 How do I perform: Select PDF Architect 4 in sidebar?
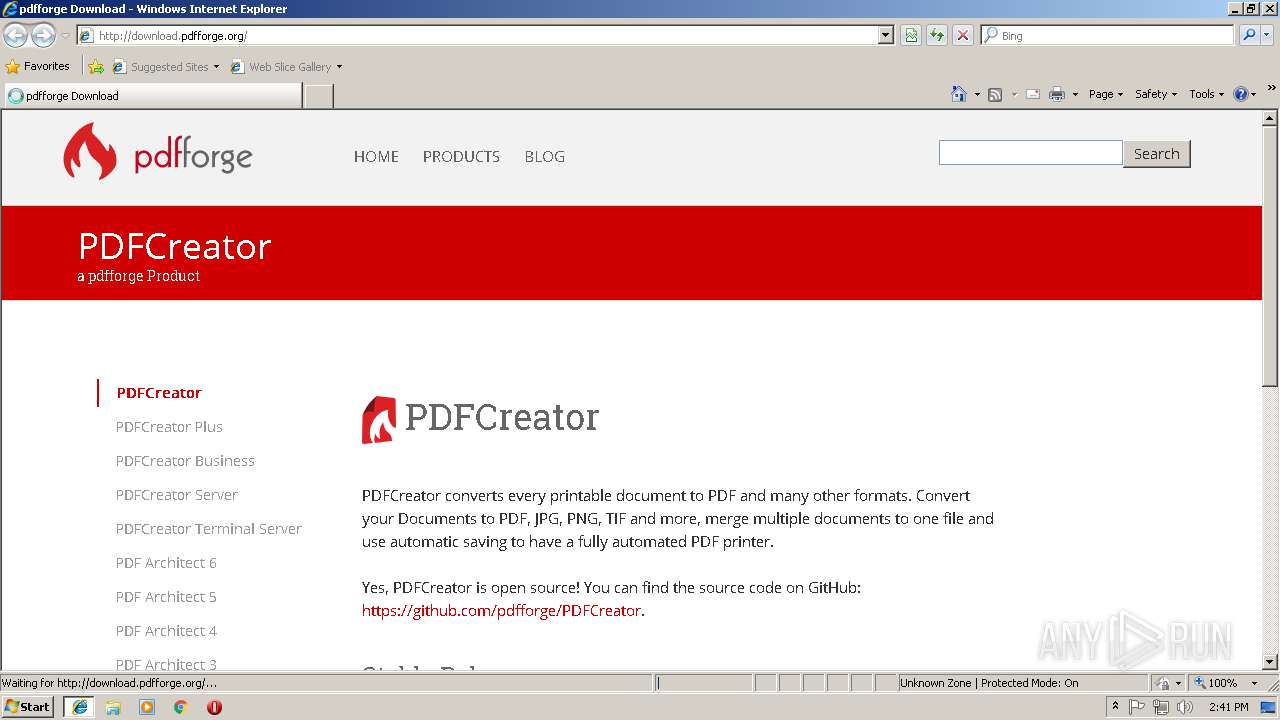(x=166, y=631)
